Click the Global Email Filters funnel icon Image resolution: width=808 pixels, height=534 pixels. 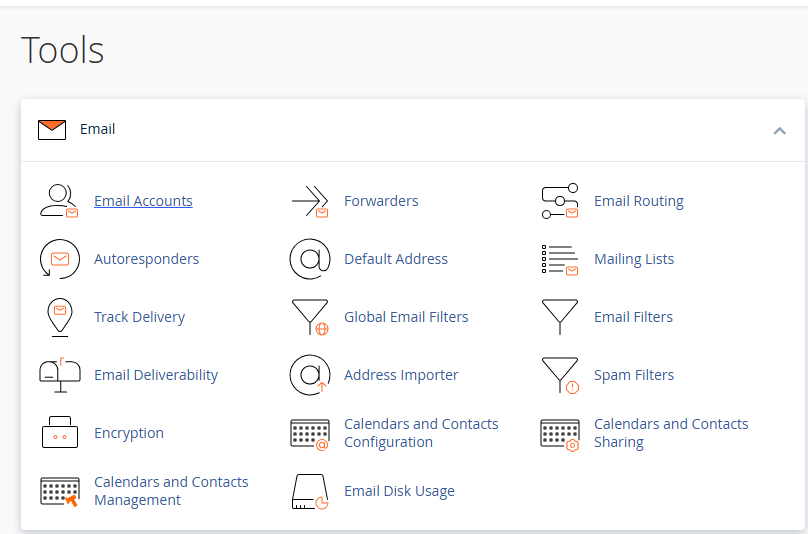[x=310, y=317]
